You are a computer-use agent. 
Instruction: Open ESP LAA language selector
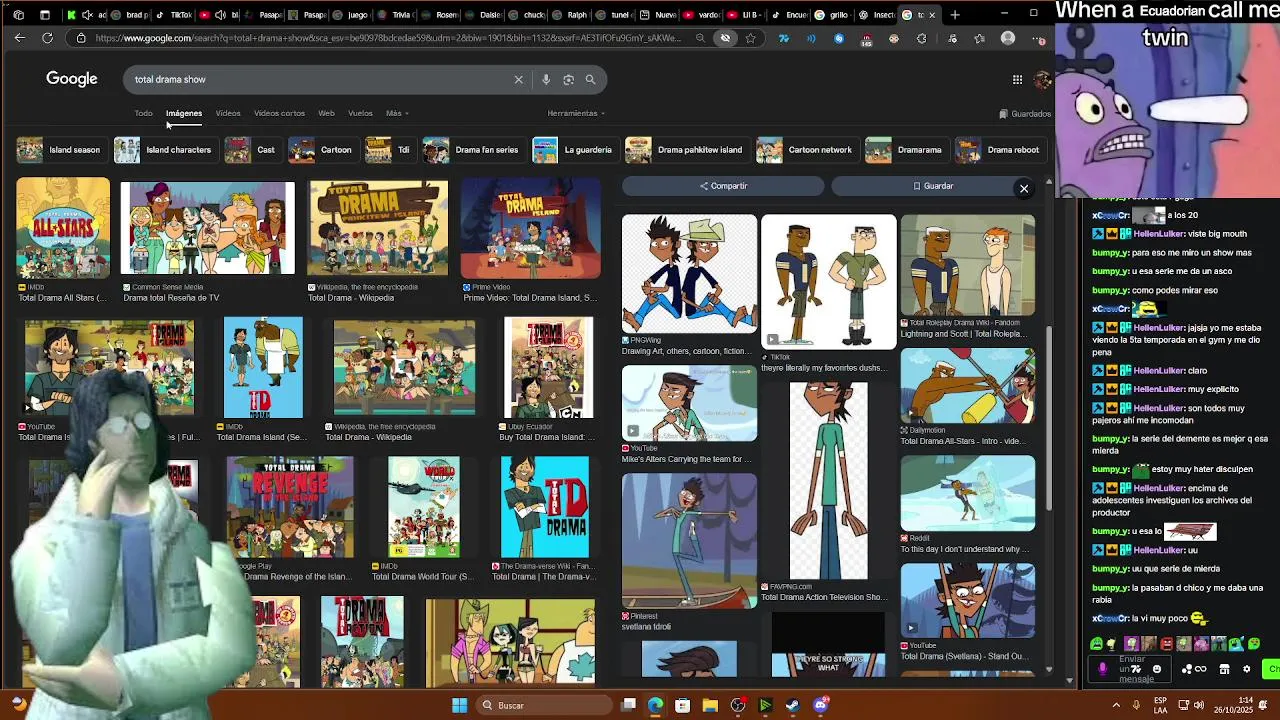pyautogui.click(x=1160, y=705)
